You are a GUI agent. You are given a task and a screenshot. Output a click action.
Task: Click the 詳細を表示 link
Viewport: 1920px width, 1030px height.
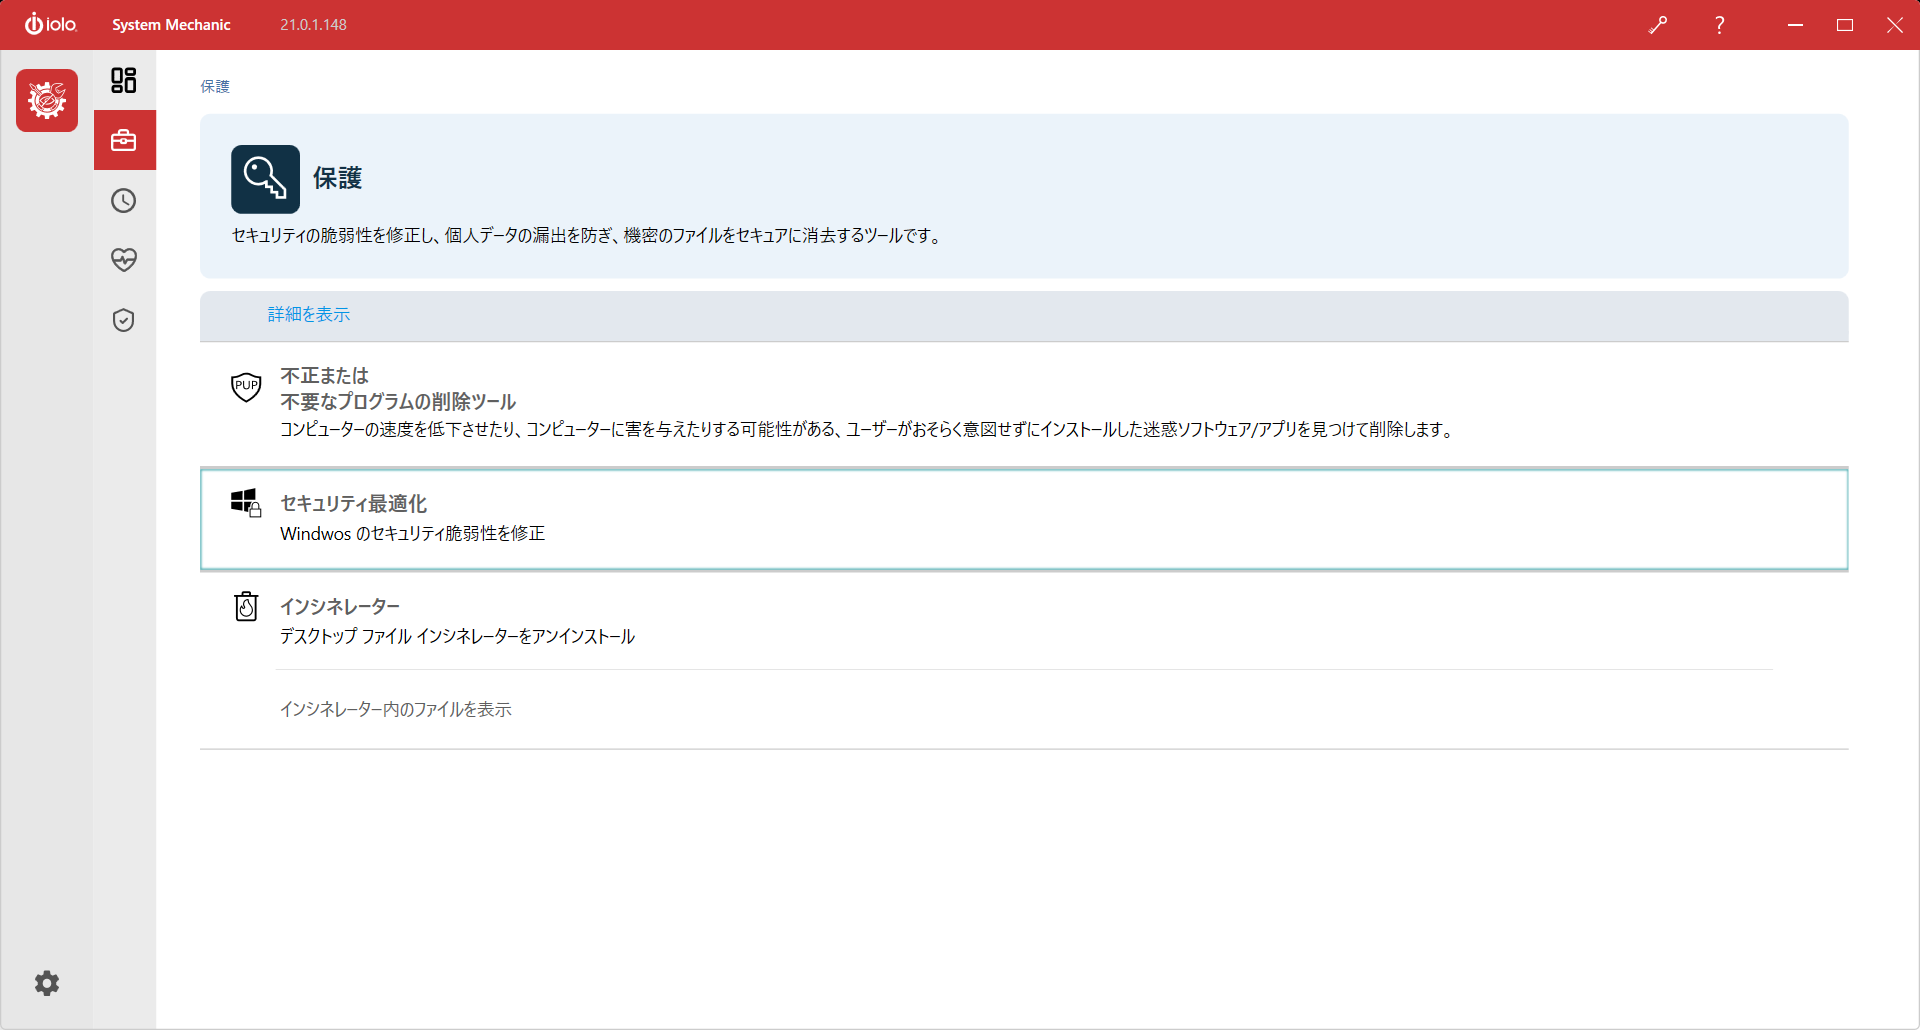click(309, 315)
